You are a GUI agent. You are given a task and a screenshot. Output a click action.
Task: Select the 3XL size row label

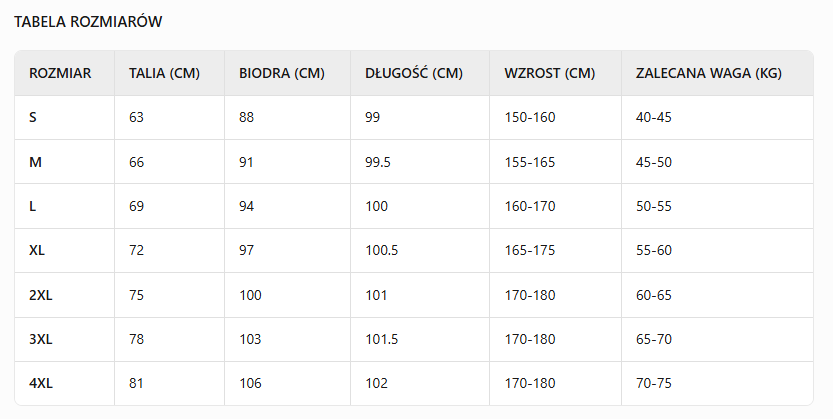point(41,339)
